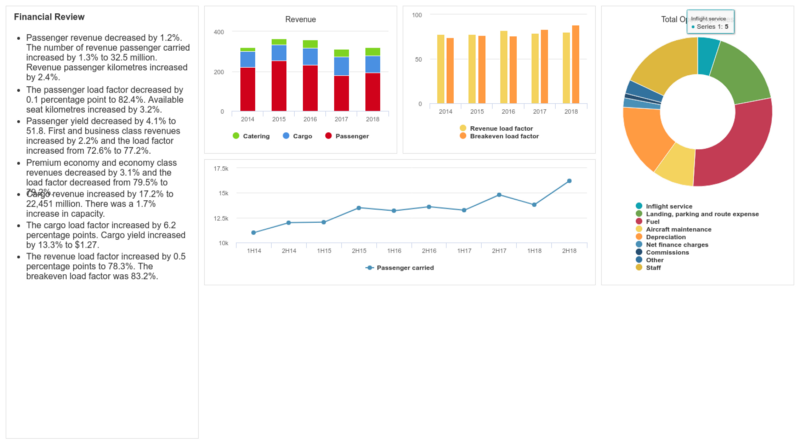Click the Staff legend item
This screenshot has width=800, height=444.
[656, 267]
